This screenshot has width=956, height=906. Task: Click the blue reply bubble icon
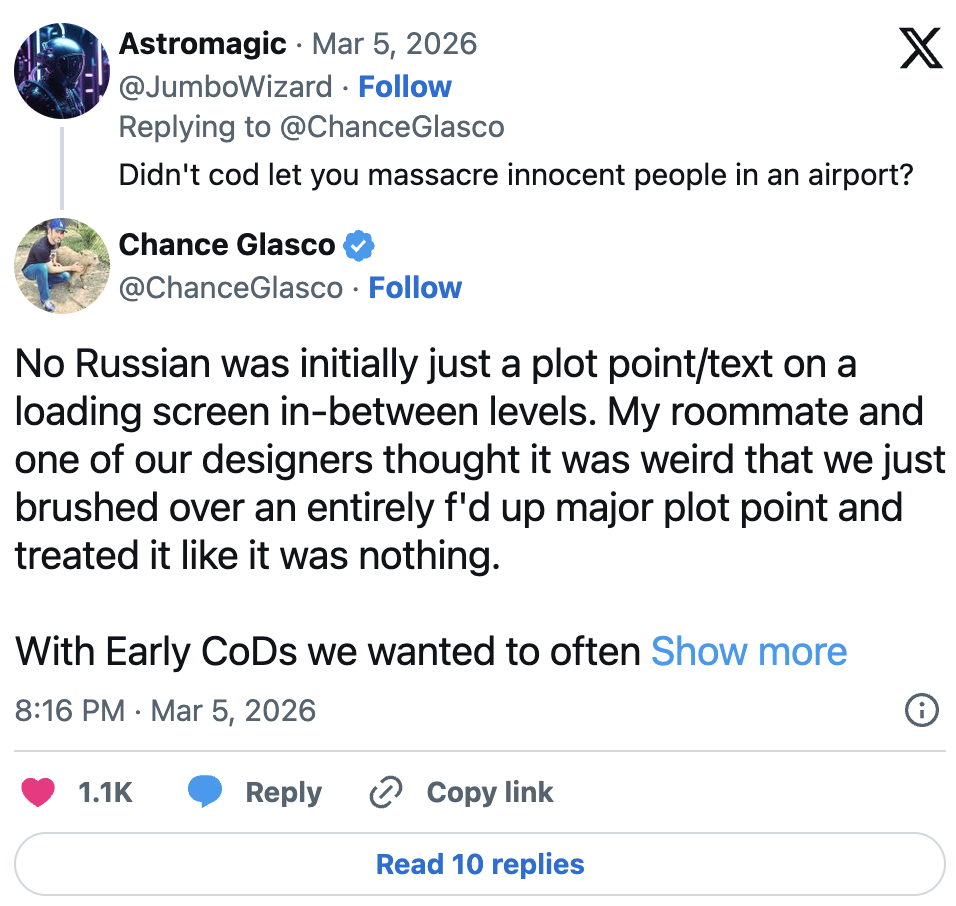(x=205, y=793)
